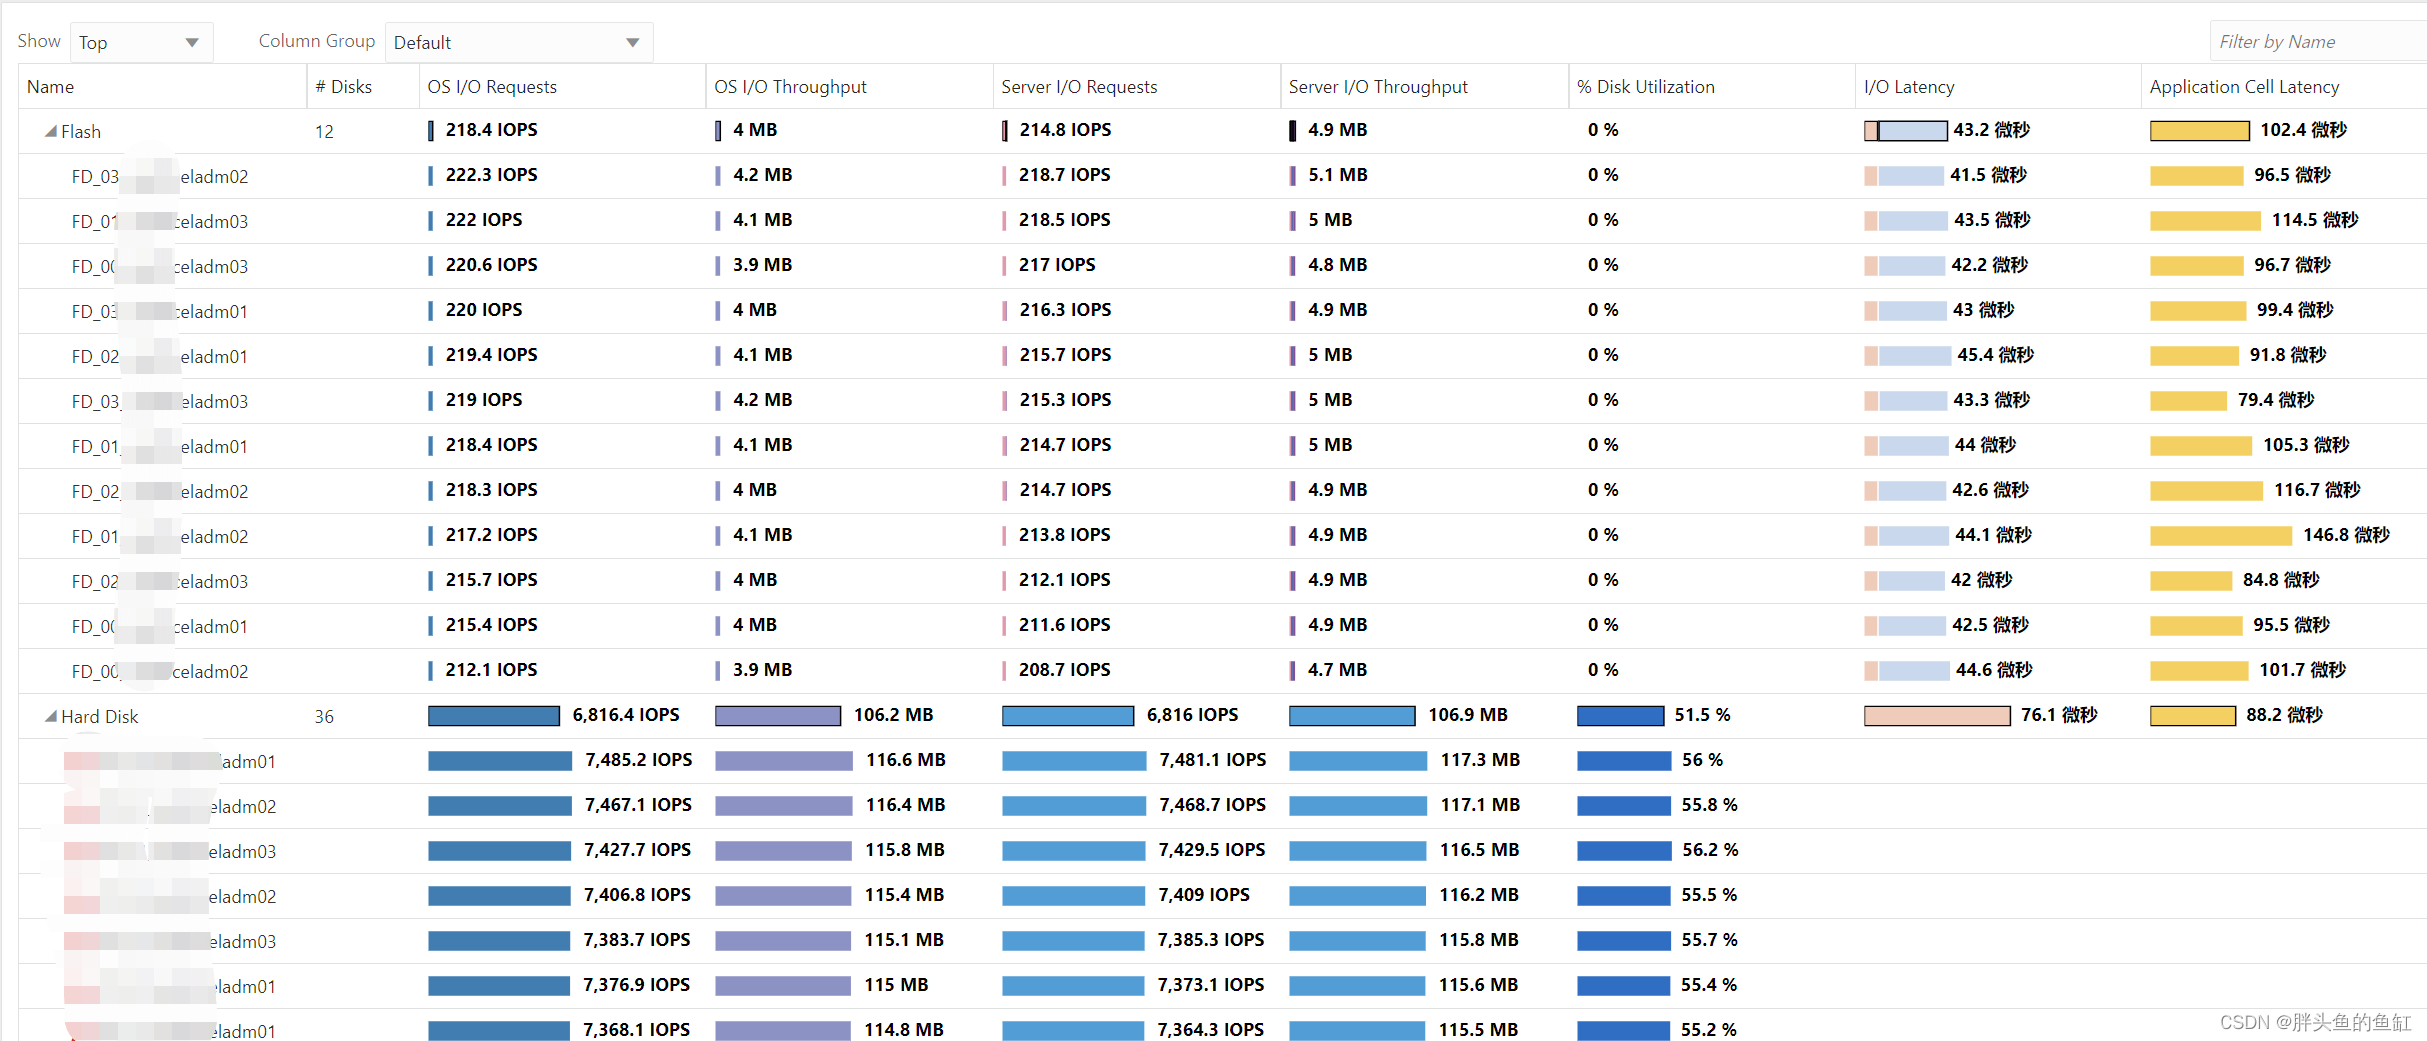Screen dimensions: 2427x1041
Task: Sort by % Disk Utilization column
Action: tap(1646, 87)
